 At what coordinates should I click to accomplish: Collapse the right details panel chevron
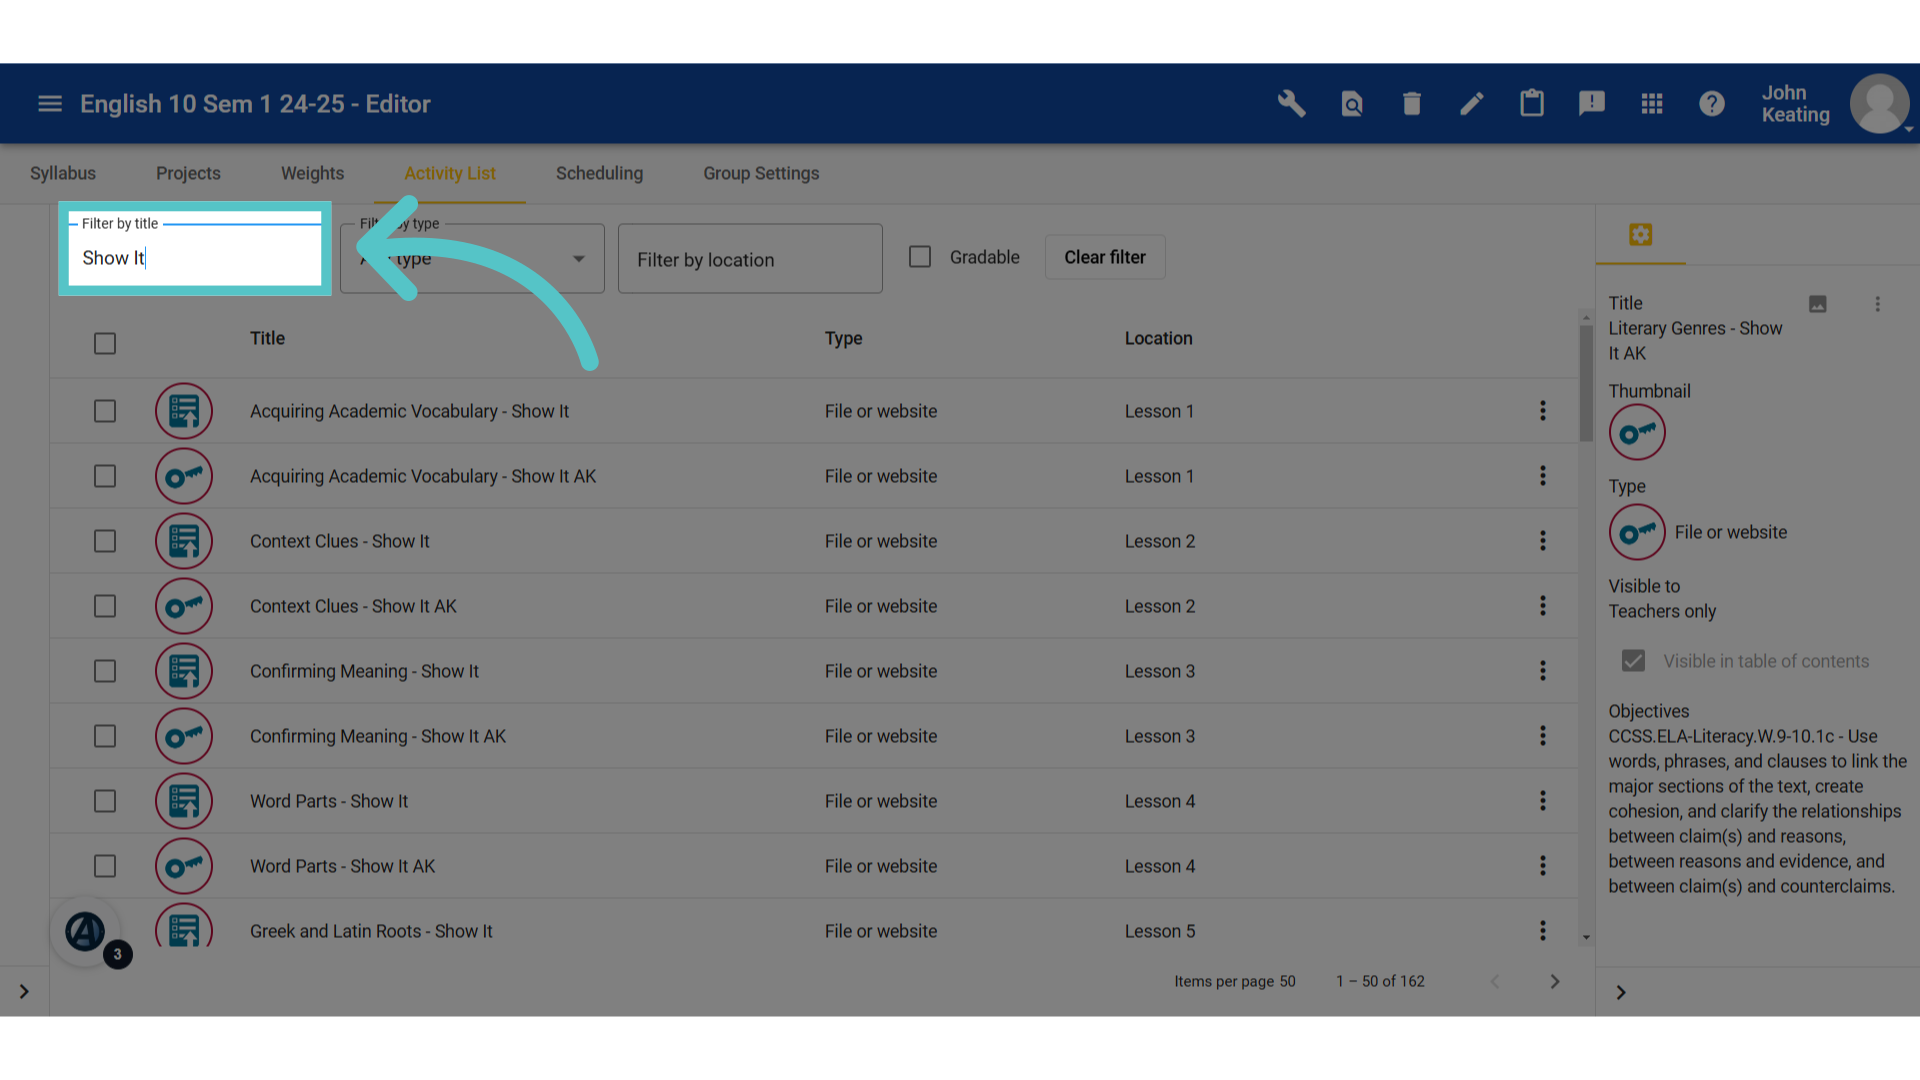coord(1621,993)
